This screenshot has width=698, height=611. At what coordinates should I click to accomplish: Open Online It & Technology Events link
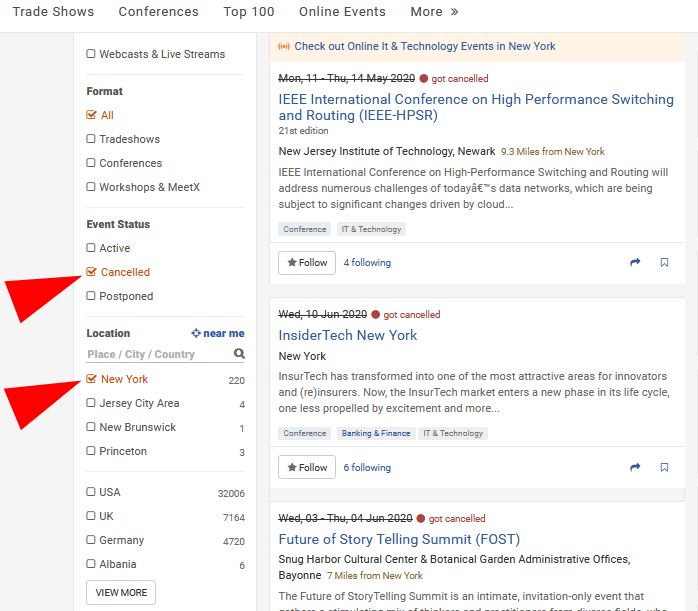click(x=425, y=46)
